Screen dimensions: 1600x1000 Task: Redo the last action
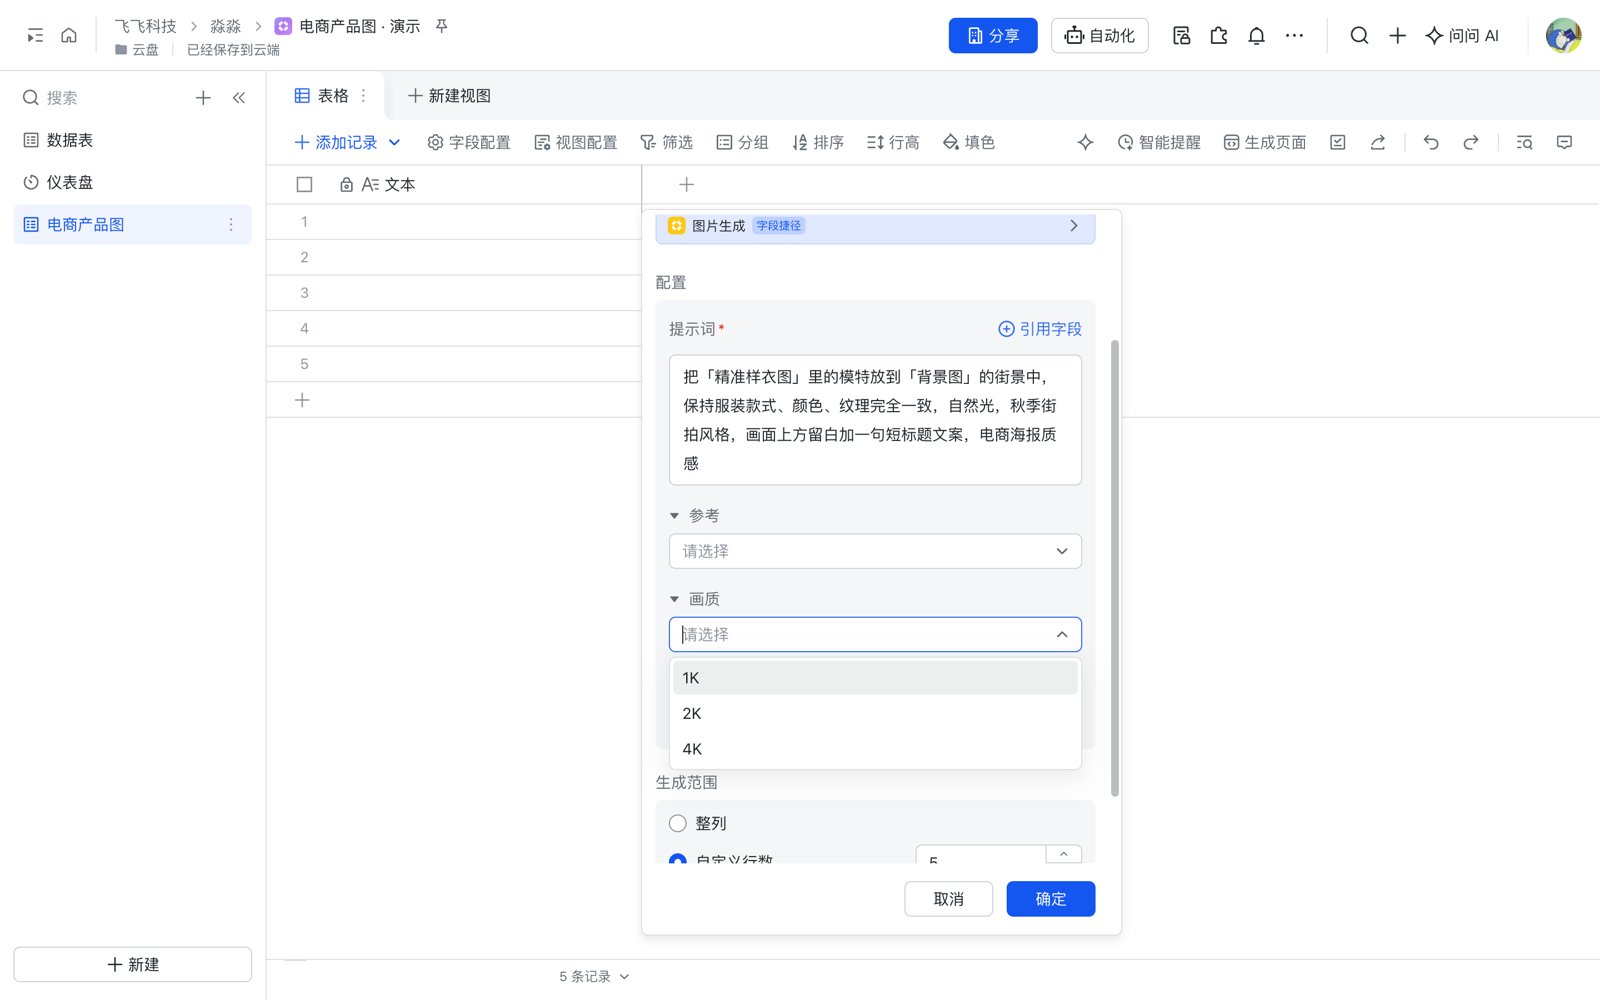pos(1471,143)
